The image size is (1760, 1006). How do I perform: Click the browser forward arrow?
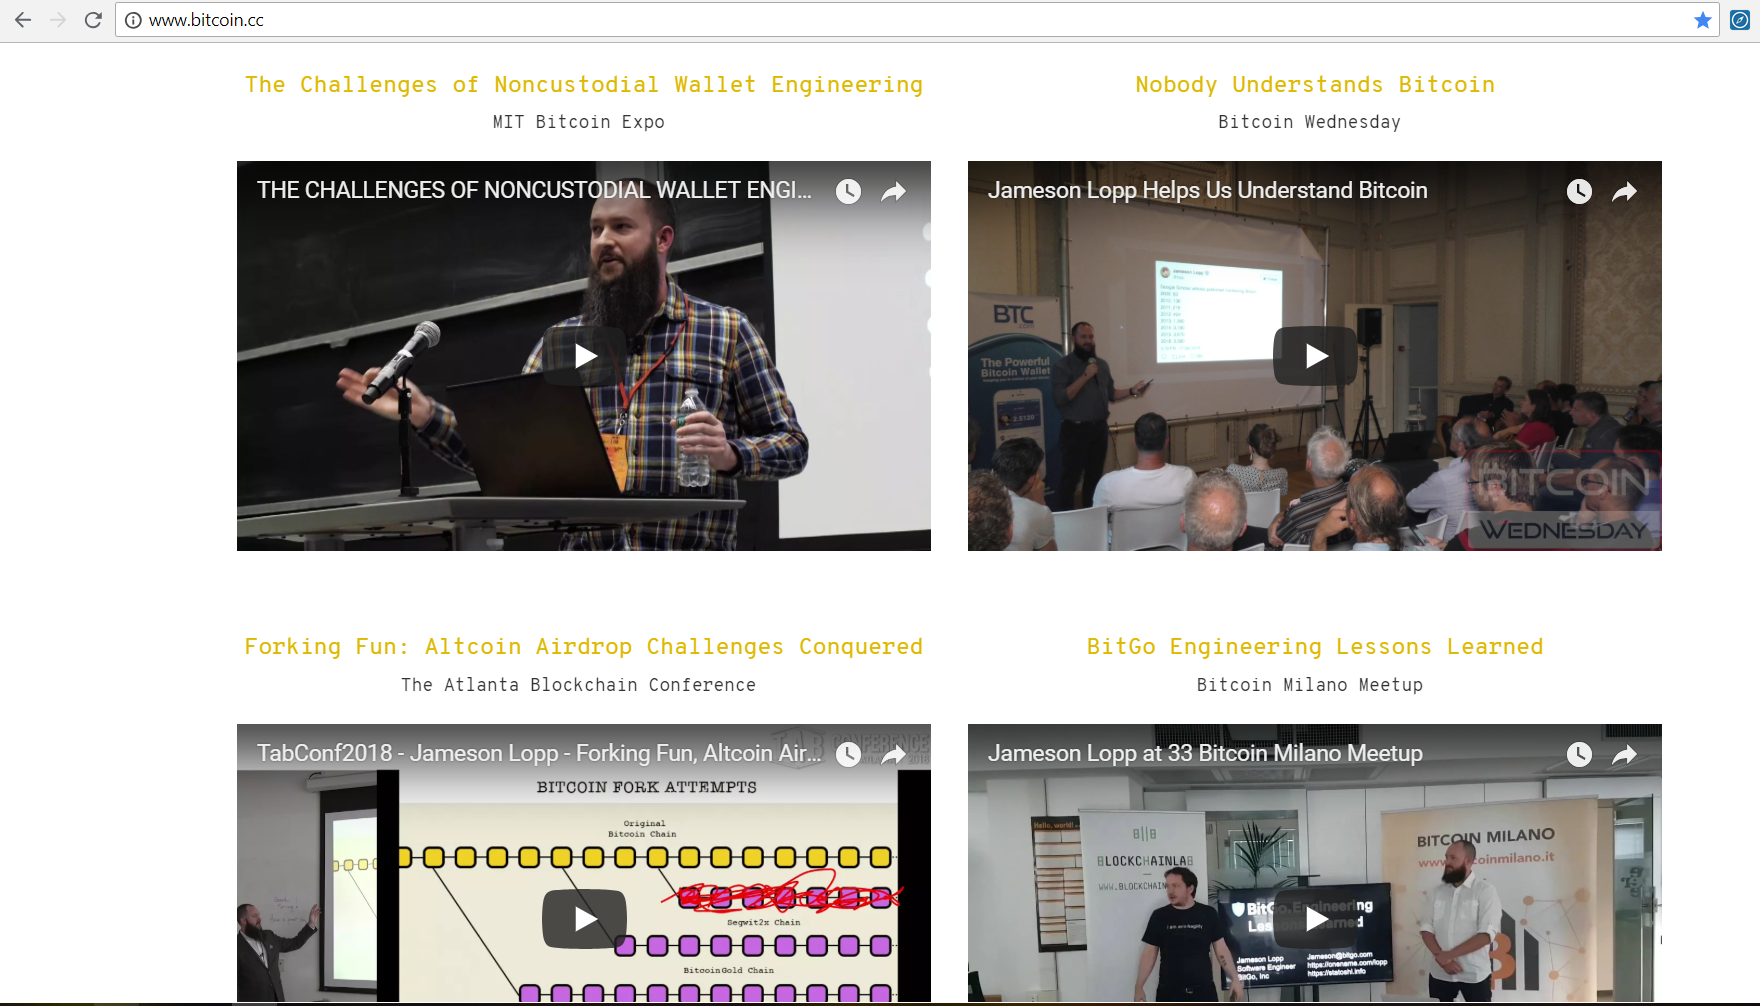[x=58, y=20]
